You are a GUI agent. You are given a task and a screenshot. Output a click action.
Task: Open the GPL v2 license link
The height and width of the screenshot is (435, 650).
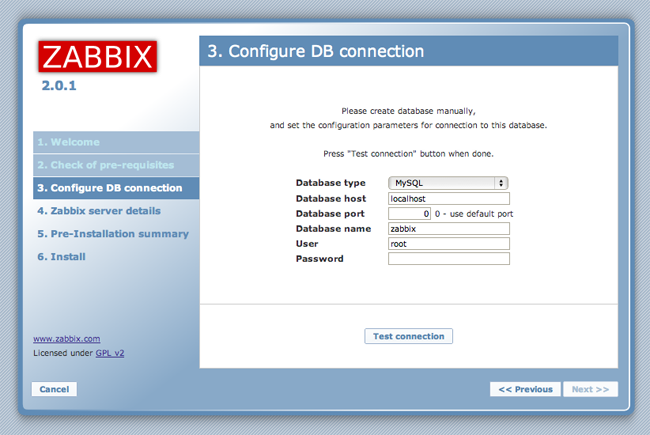point(110,353)
